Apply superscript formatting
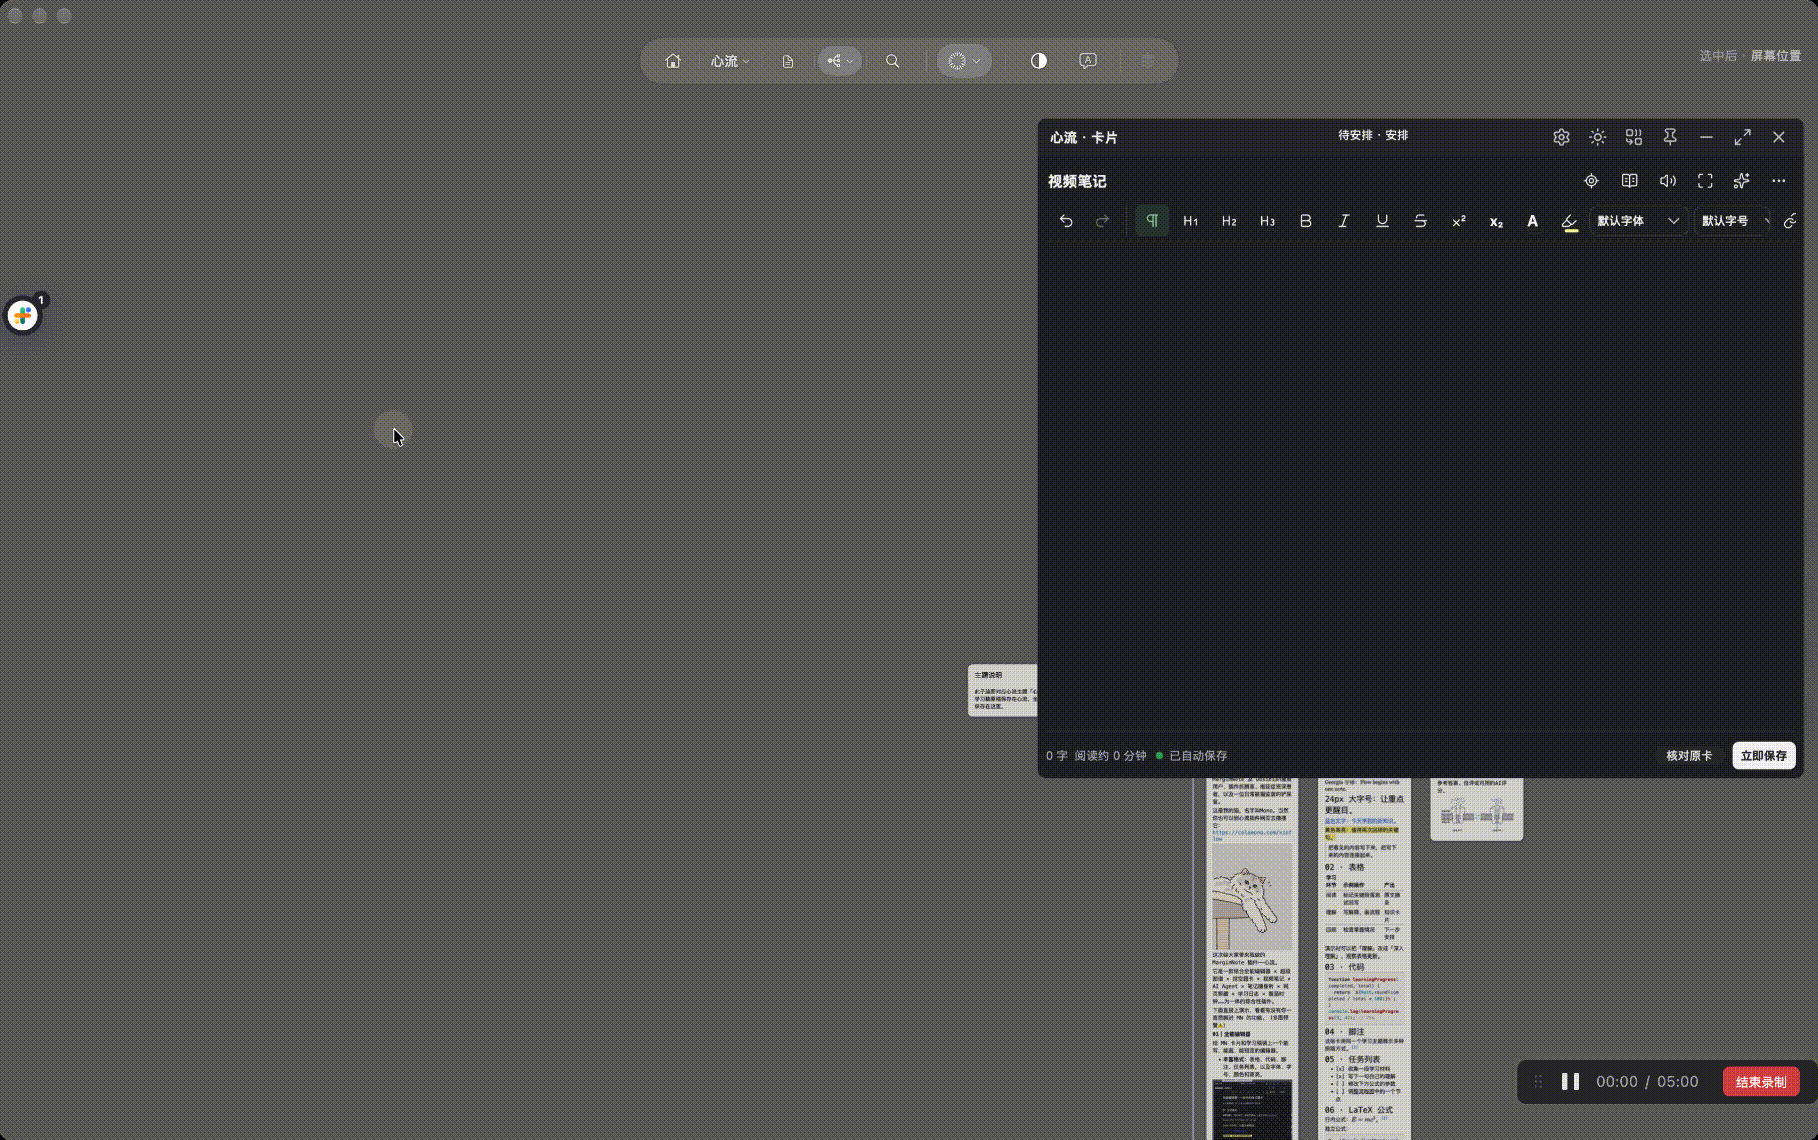The image size is (1818, 1140). coord(1459,221)
